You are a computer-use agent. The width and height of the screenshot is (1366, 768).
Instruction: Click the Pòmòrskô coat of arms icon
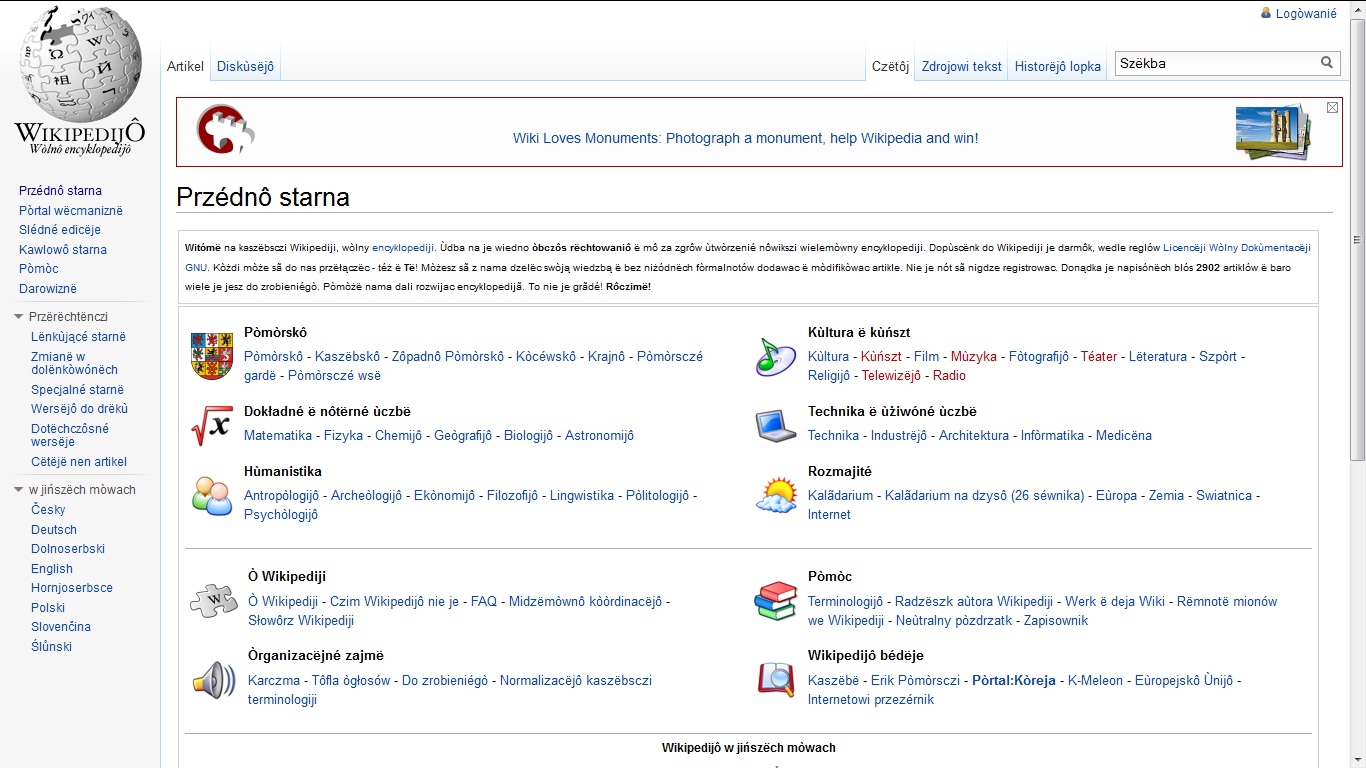coord(211,357)
